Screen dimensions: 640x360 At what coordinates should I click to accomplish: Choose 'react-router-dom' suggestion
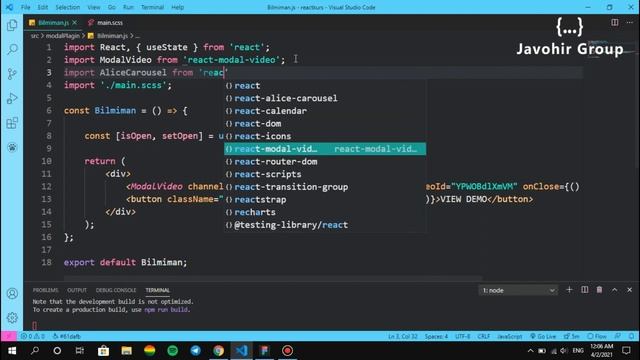pyautogui.click(x=325, y=162)
